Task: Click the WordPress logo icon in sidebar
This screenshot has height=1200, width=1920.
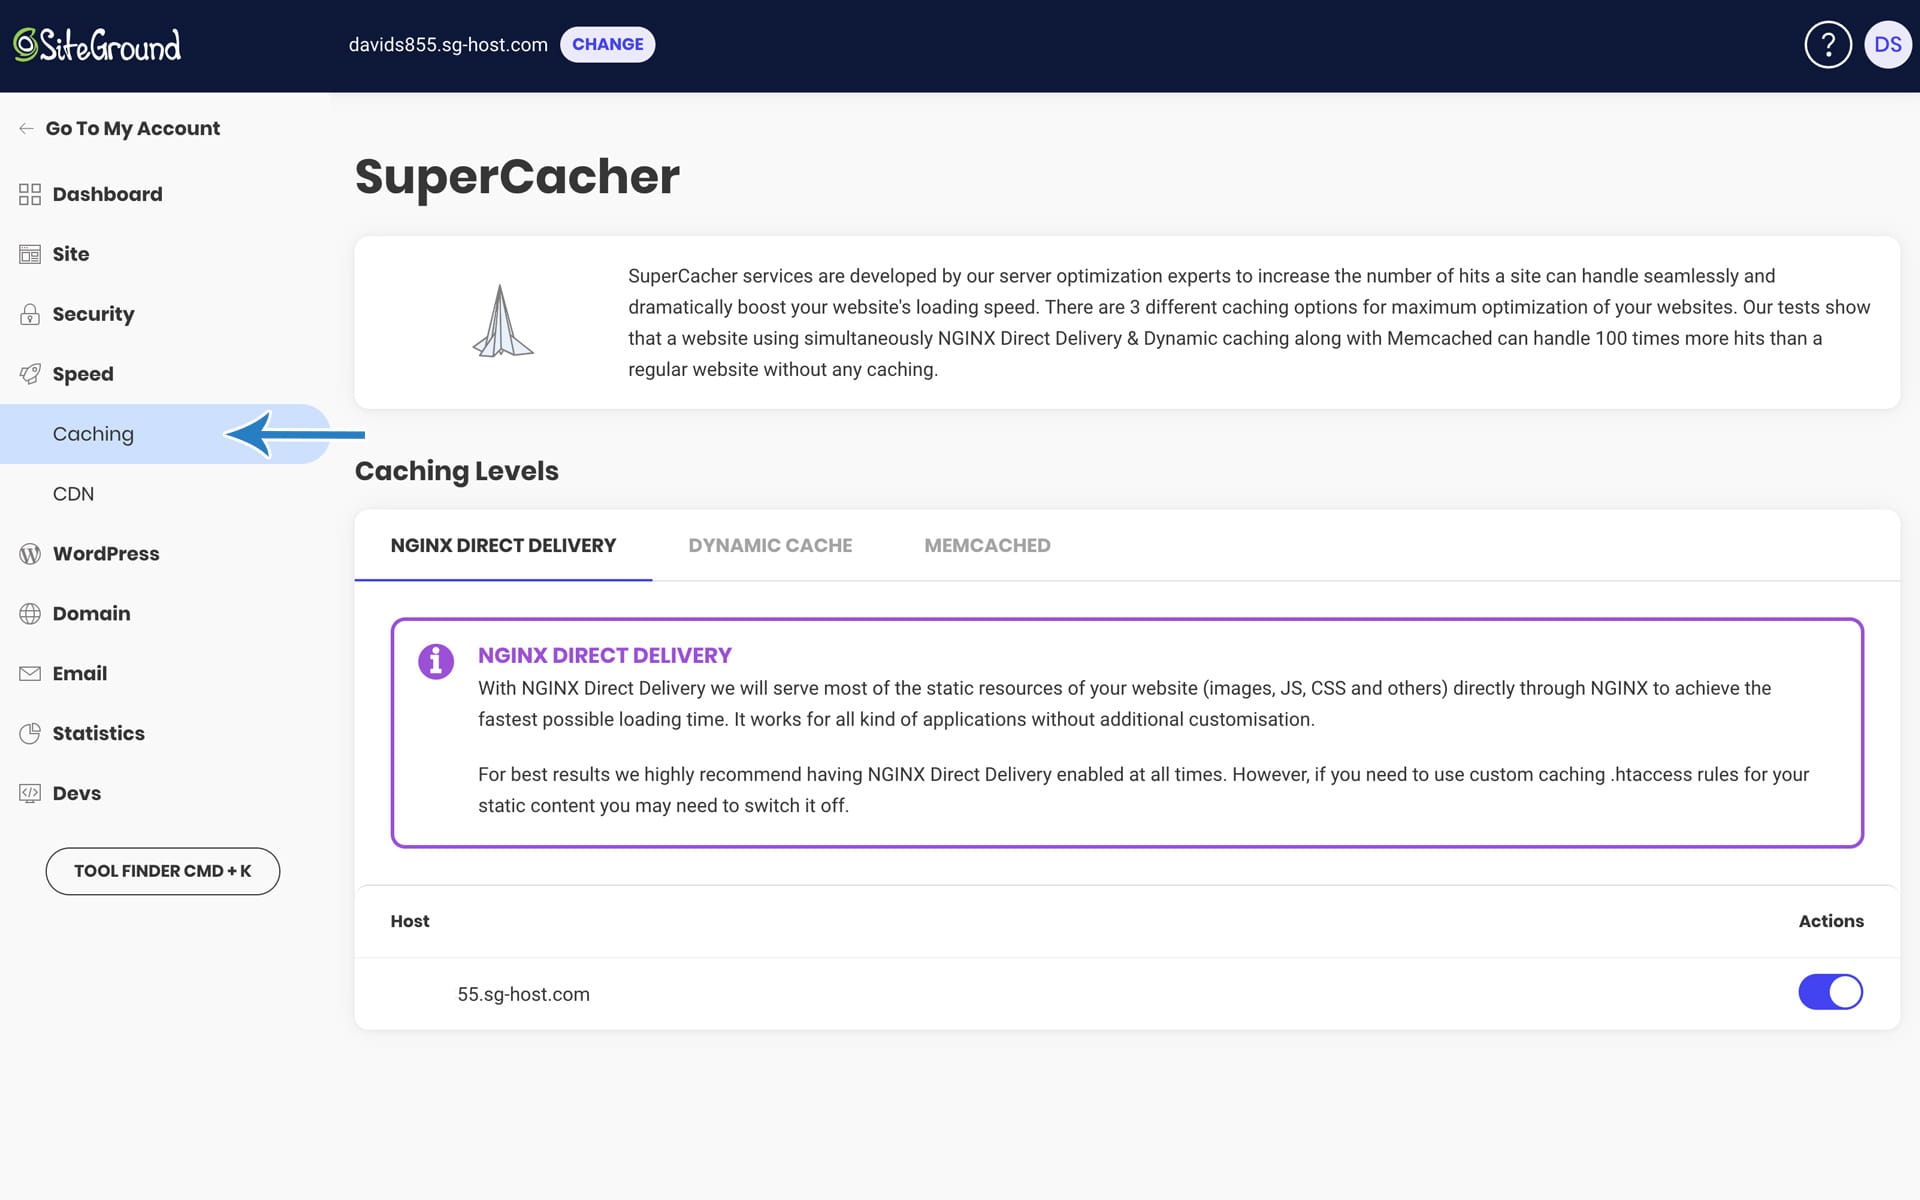Action: click(x=30, y=554)
